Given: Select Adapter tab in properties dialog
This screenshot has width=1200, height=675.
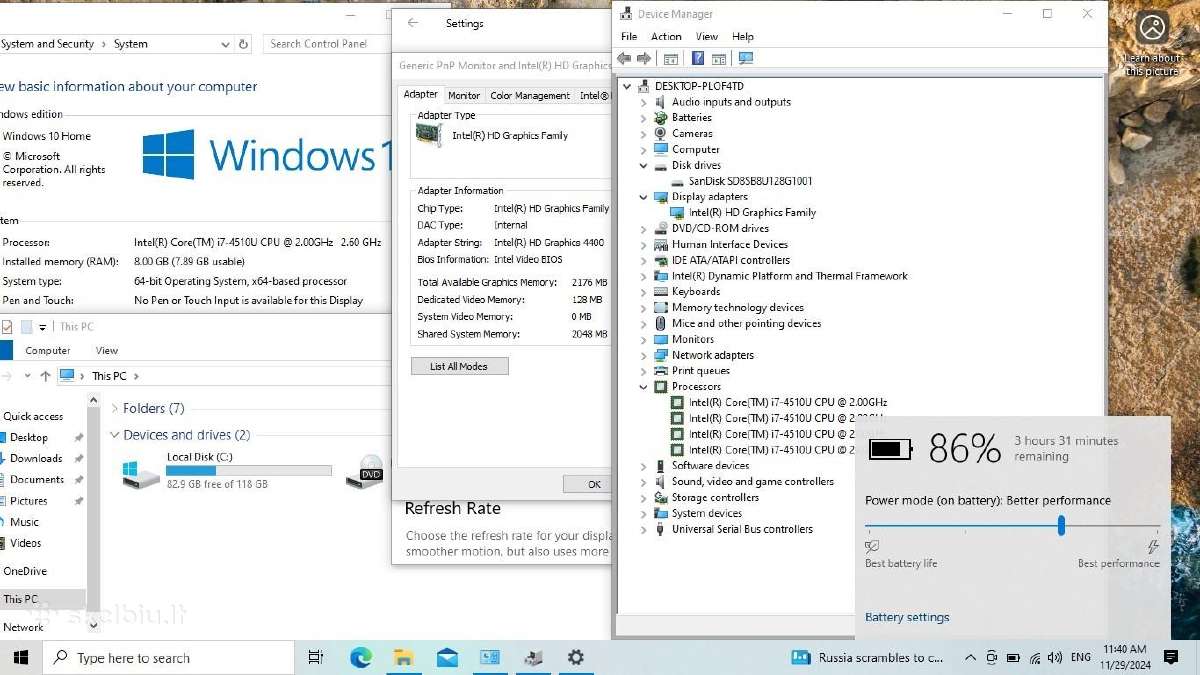Looking at the screenshot, I should point(420,94).
